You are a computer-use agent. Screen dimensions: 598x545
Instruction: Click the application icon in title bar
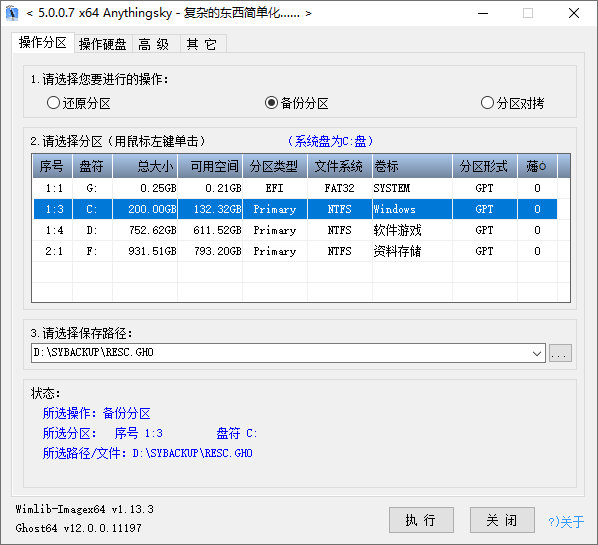pyautogui.click(x=13, y=13)
